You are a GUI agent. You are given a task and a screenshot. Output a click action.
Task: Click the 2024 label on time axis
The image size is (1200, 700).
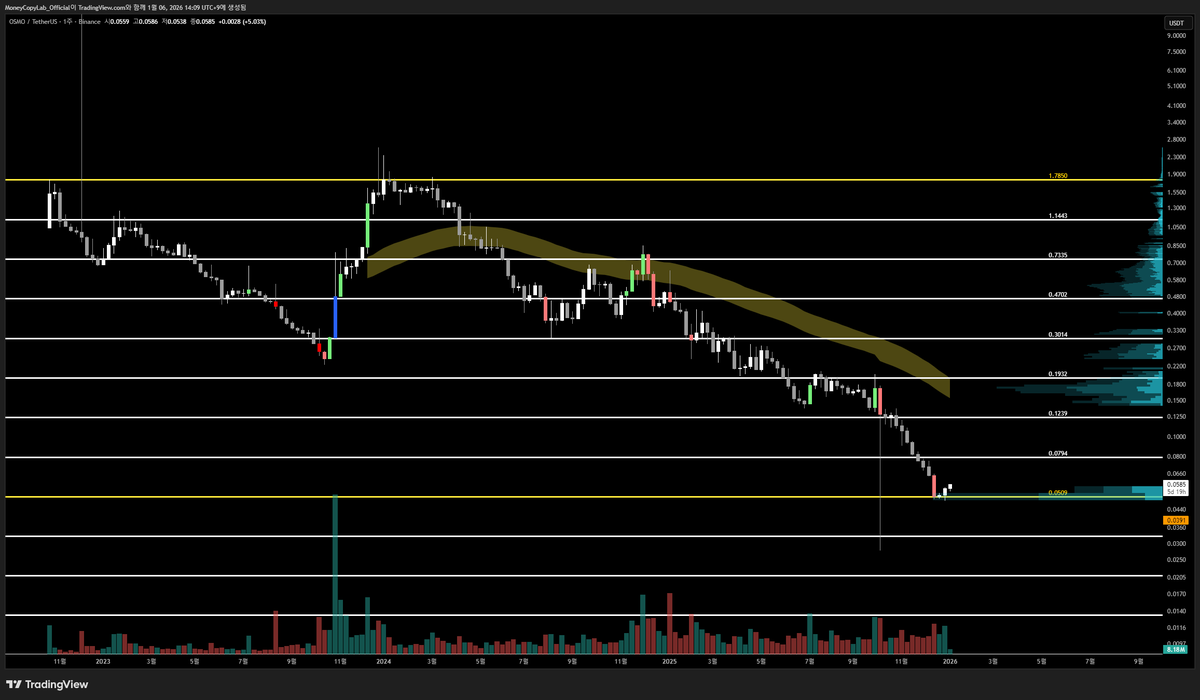coord(383,661)
